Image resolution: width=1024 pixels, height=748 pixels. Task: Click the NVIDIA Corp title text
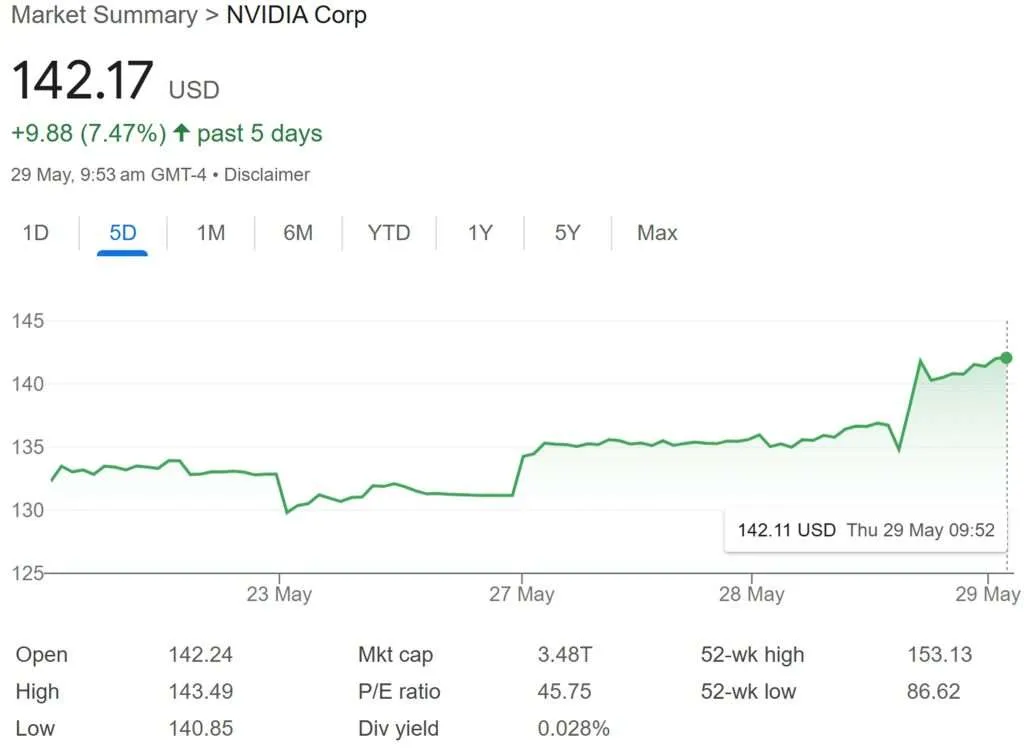pyautogui.click(x=297, y=16)
